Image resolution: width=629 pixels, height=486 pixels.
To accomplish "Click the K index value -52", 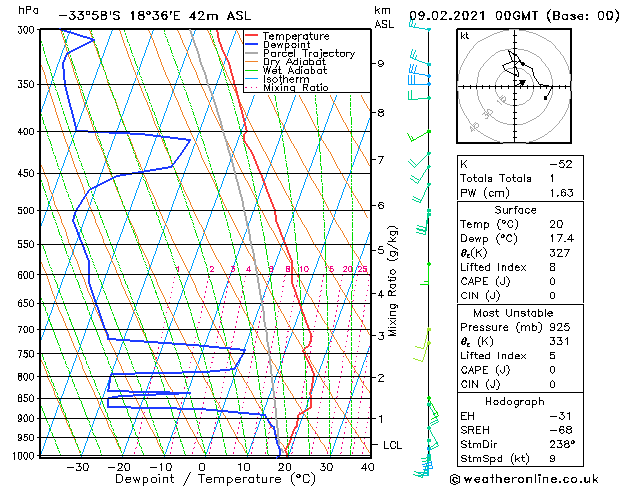I will click(x=561, y=164).
